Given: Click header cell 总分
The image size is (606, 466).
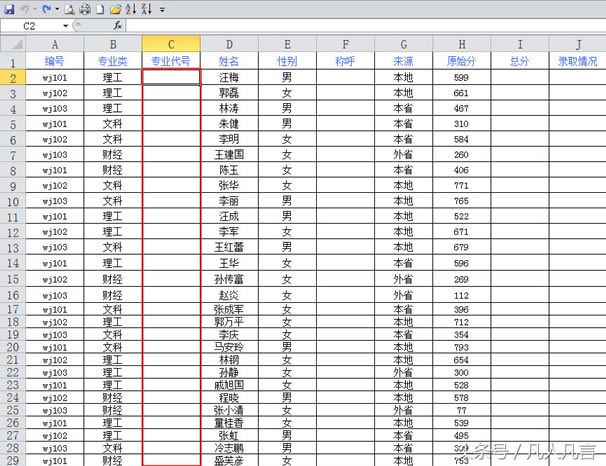Looking at the screenshot, I should (x=520, y=61).
